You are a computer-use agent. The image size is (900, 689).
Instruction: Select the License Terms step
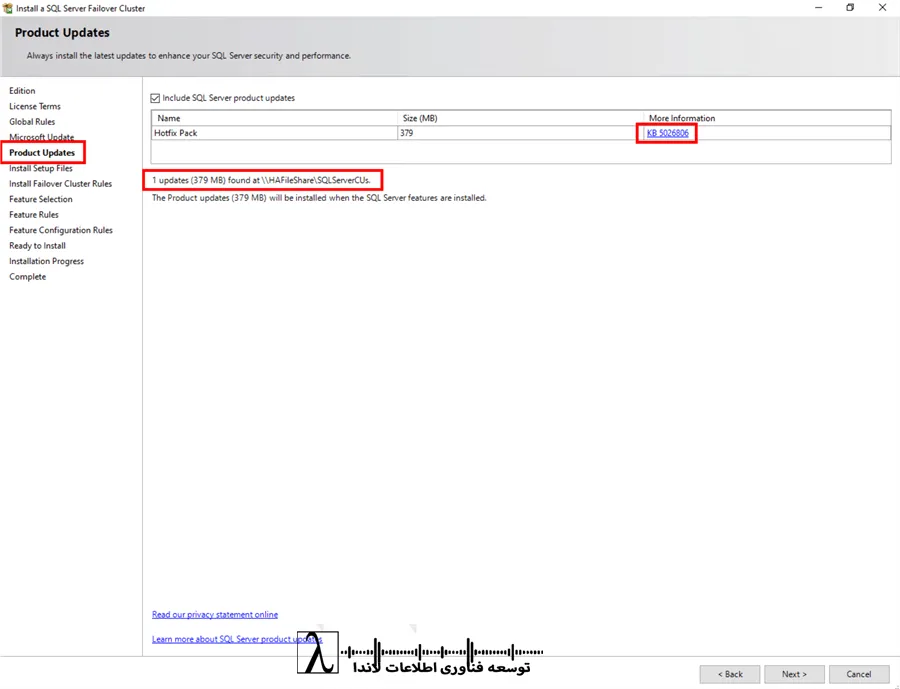click(x=35, y=106)
